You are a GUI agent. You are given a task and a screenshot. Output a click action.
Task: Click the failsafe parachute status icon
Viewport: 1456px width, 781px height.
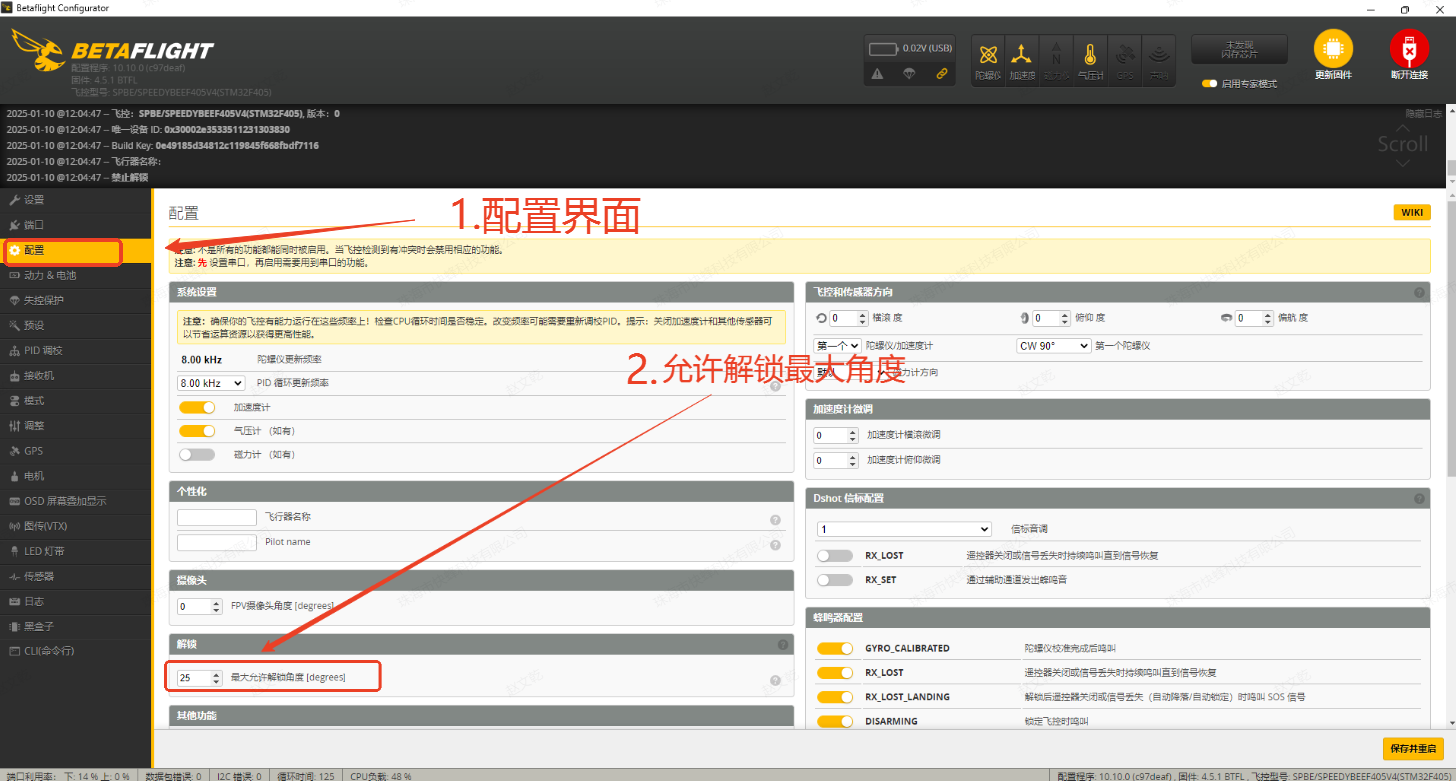click(x=909, y=73)
